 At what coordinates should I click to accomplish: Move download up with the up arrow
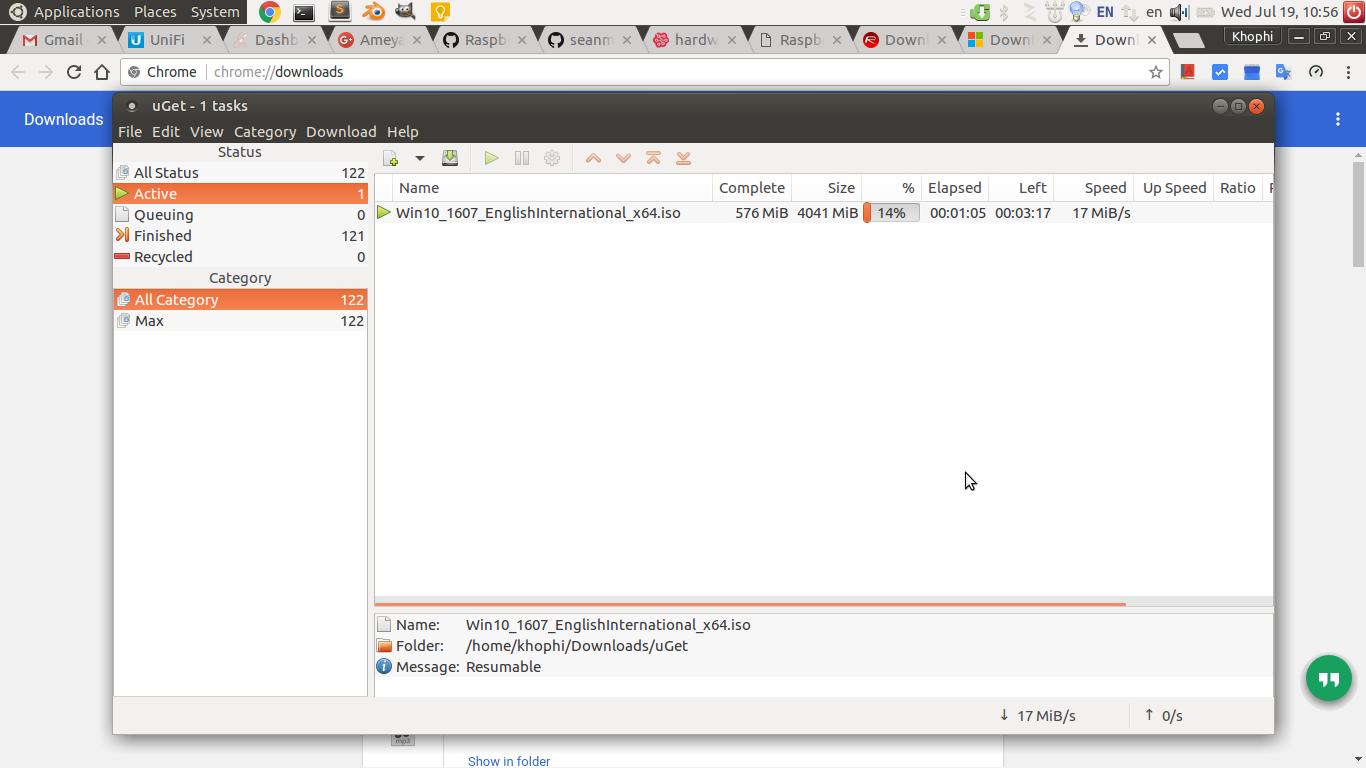coord(593,158)
